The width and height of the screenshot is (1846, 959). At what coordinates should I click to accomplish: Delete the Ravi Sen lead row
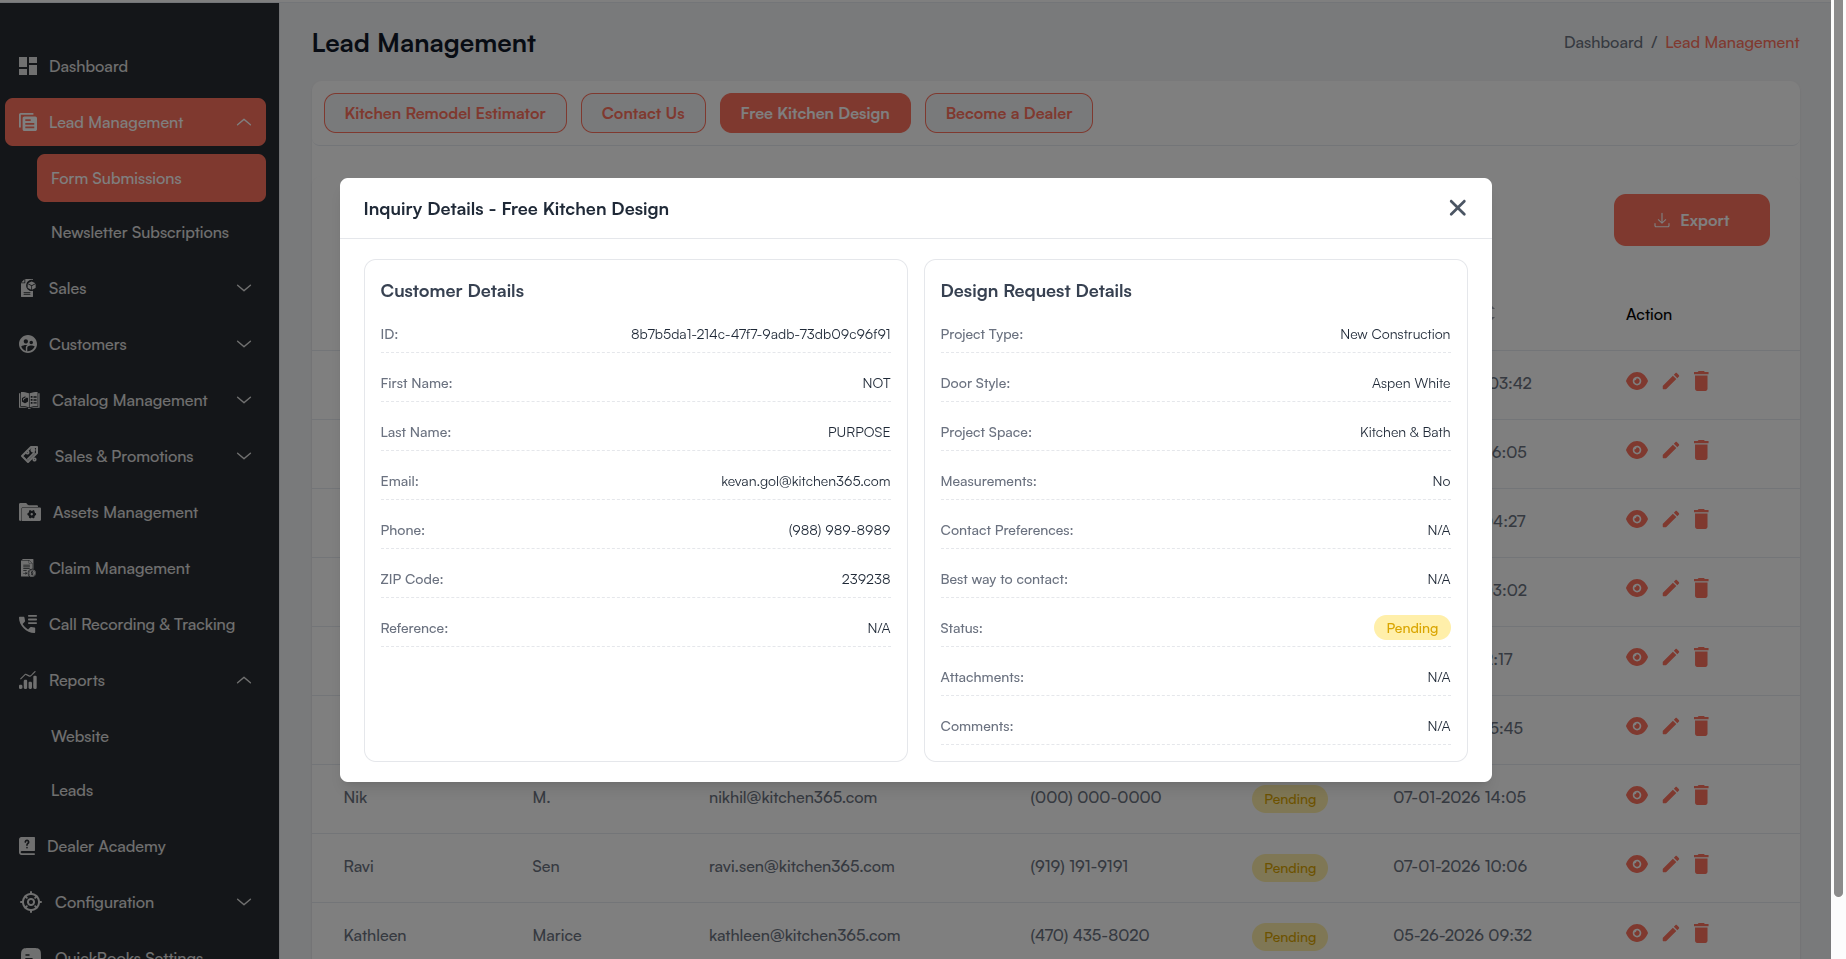pos(1701,865)
